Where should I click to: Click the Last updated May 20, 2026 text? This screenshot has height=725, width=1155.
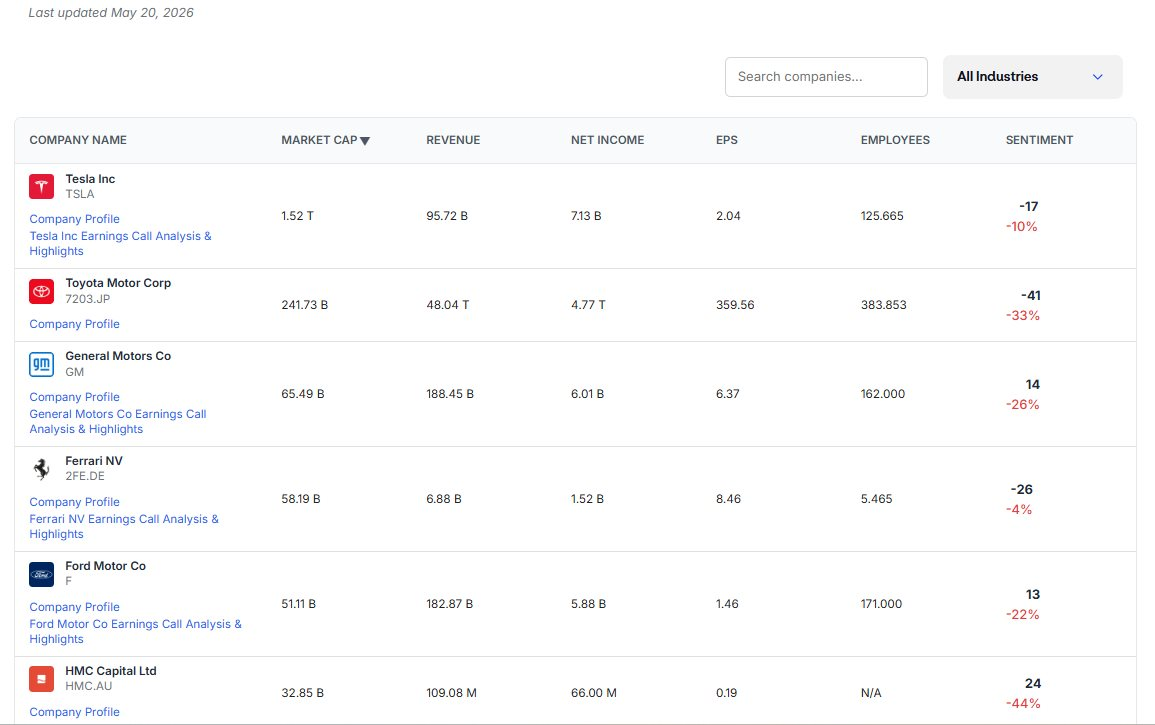[111, 13]
